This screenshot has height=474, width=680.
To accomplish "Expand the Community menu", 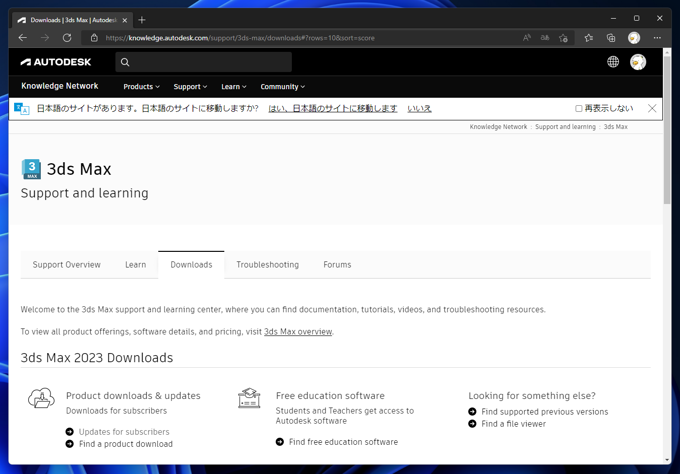I will [x=283, y=87].
